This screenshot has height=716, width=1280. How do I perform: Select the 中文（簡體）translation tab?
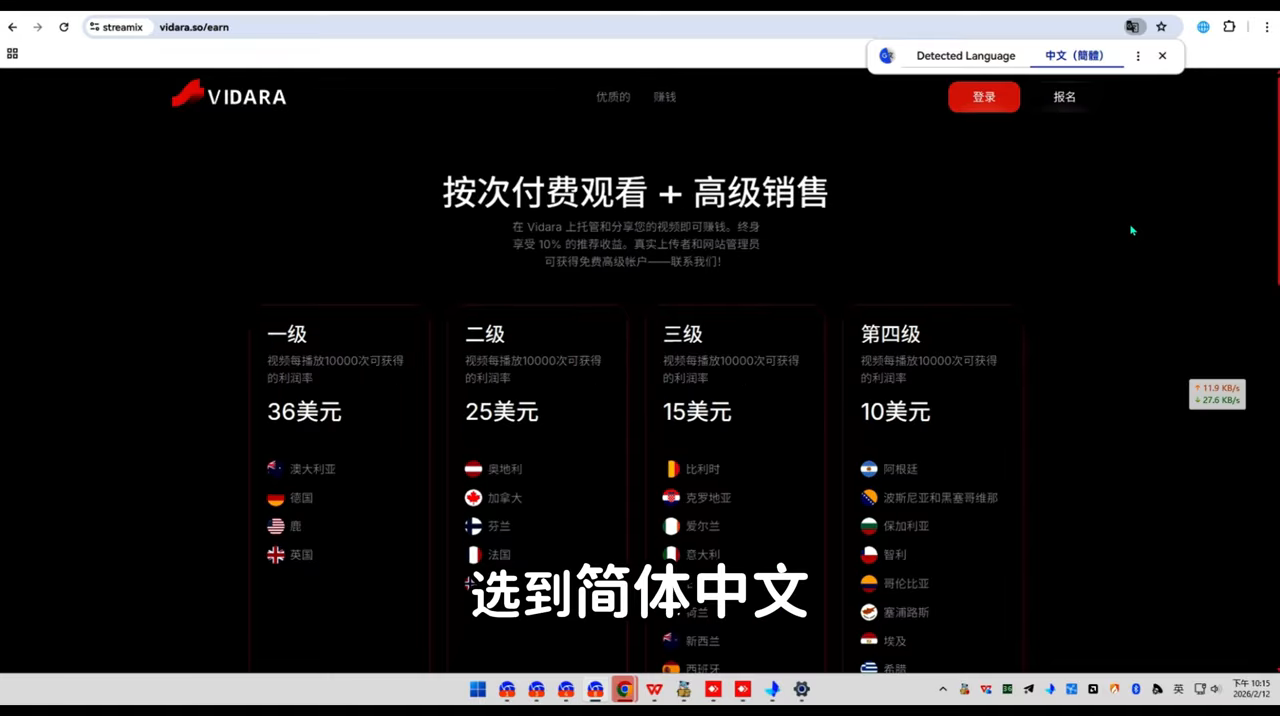(x=1075, y=56)
